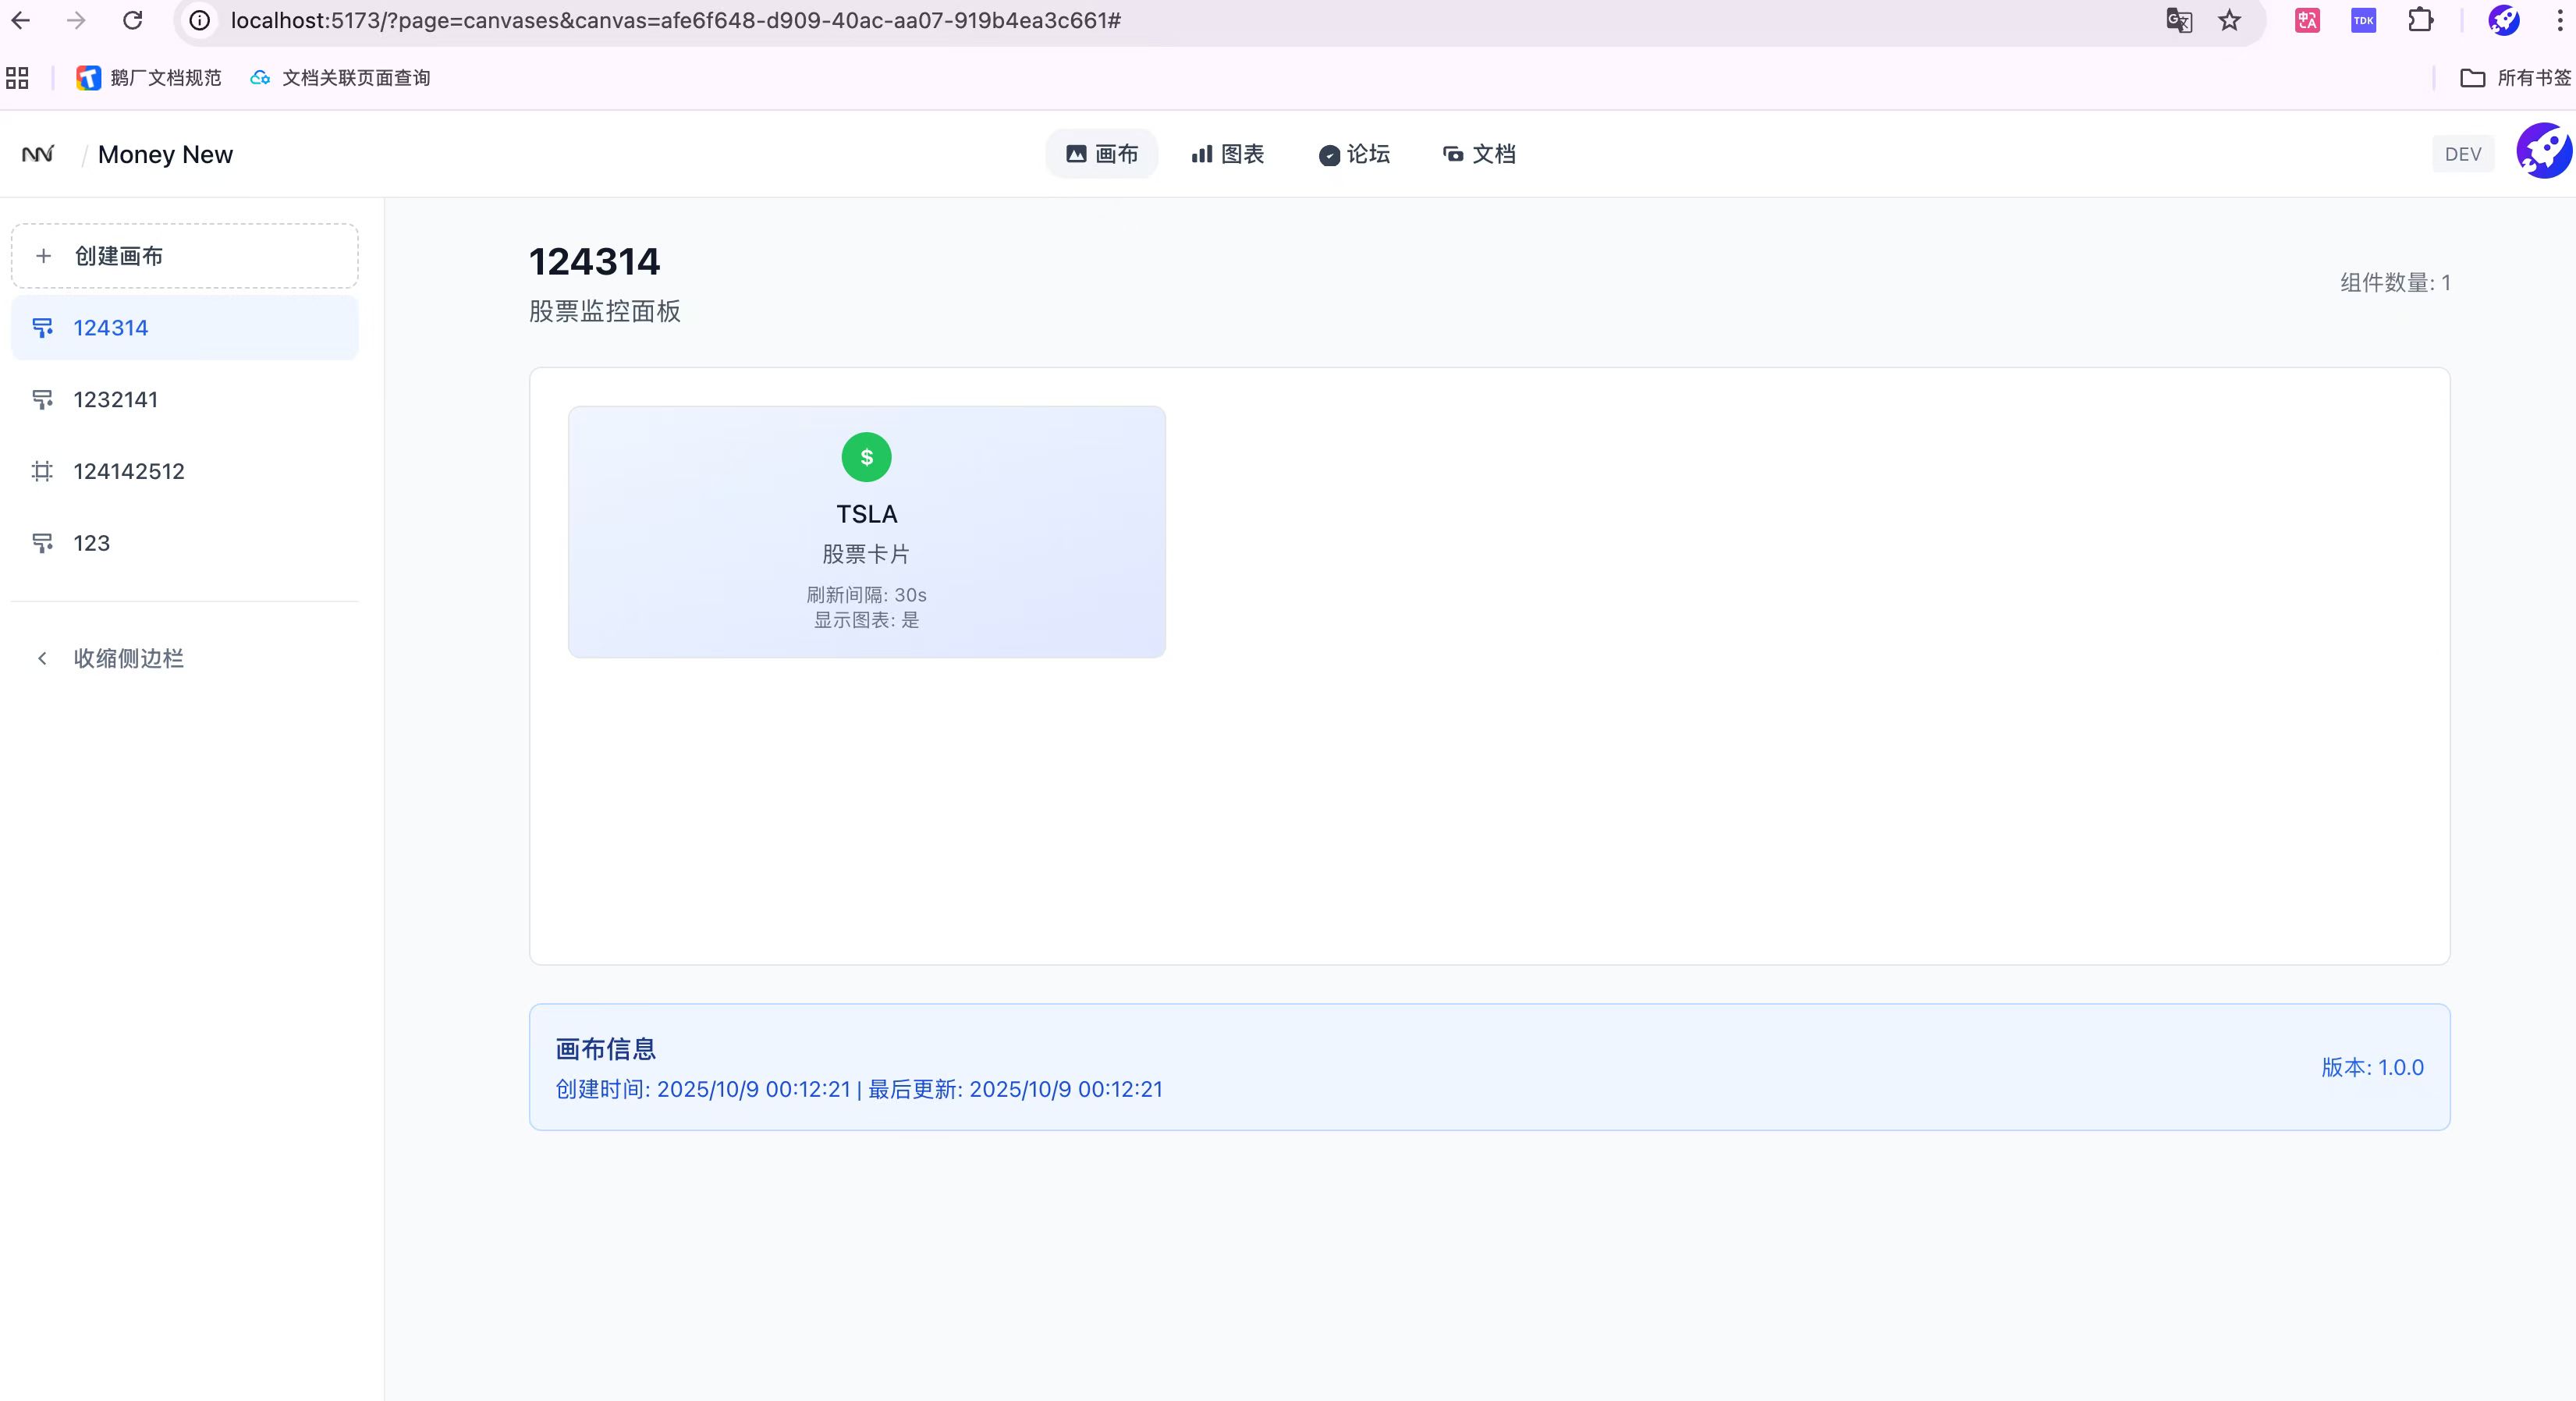The height and width of the screenshot is (1401, 2576).
Task: Select canvas 124142512 in sidebar
Action: tap(128, 471)
